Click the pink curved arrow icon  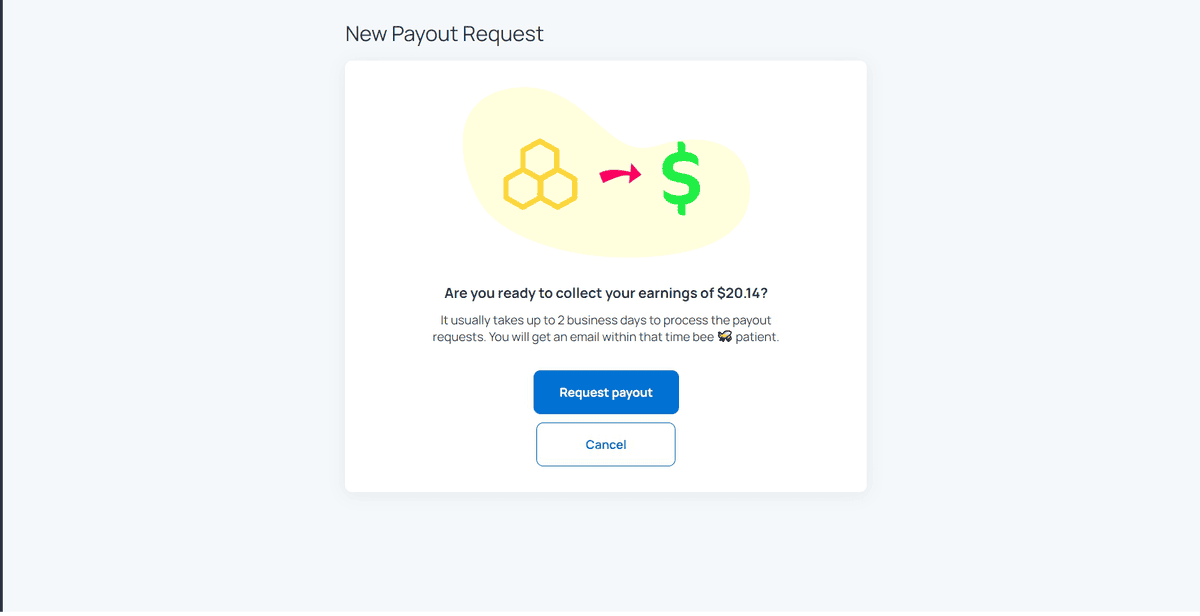pyautogui.click(x=621, y=176)
